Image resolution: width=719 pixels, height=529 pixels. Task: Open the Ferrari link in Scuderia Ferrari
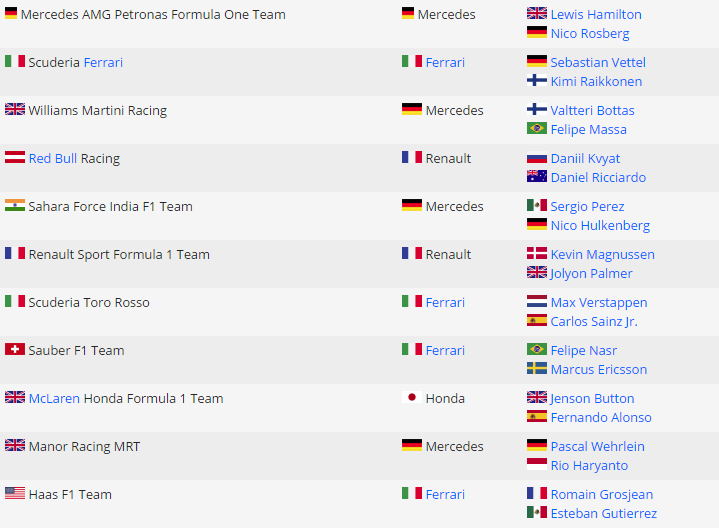(103, 62)
